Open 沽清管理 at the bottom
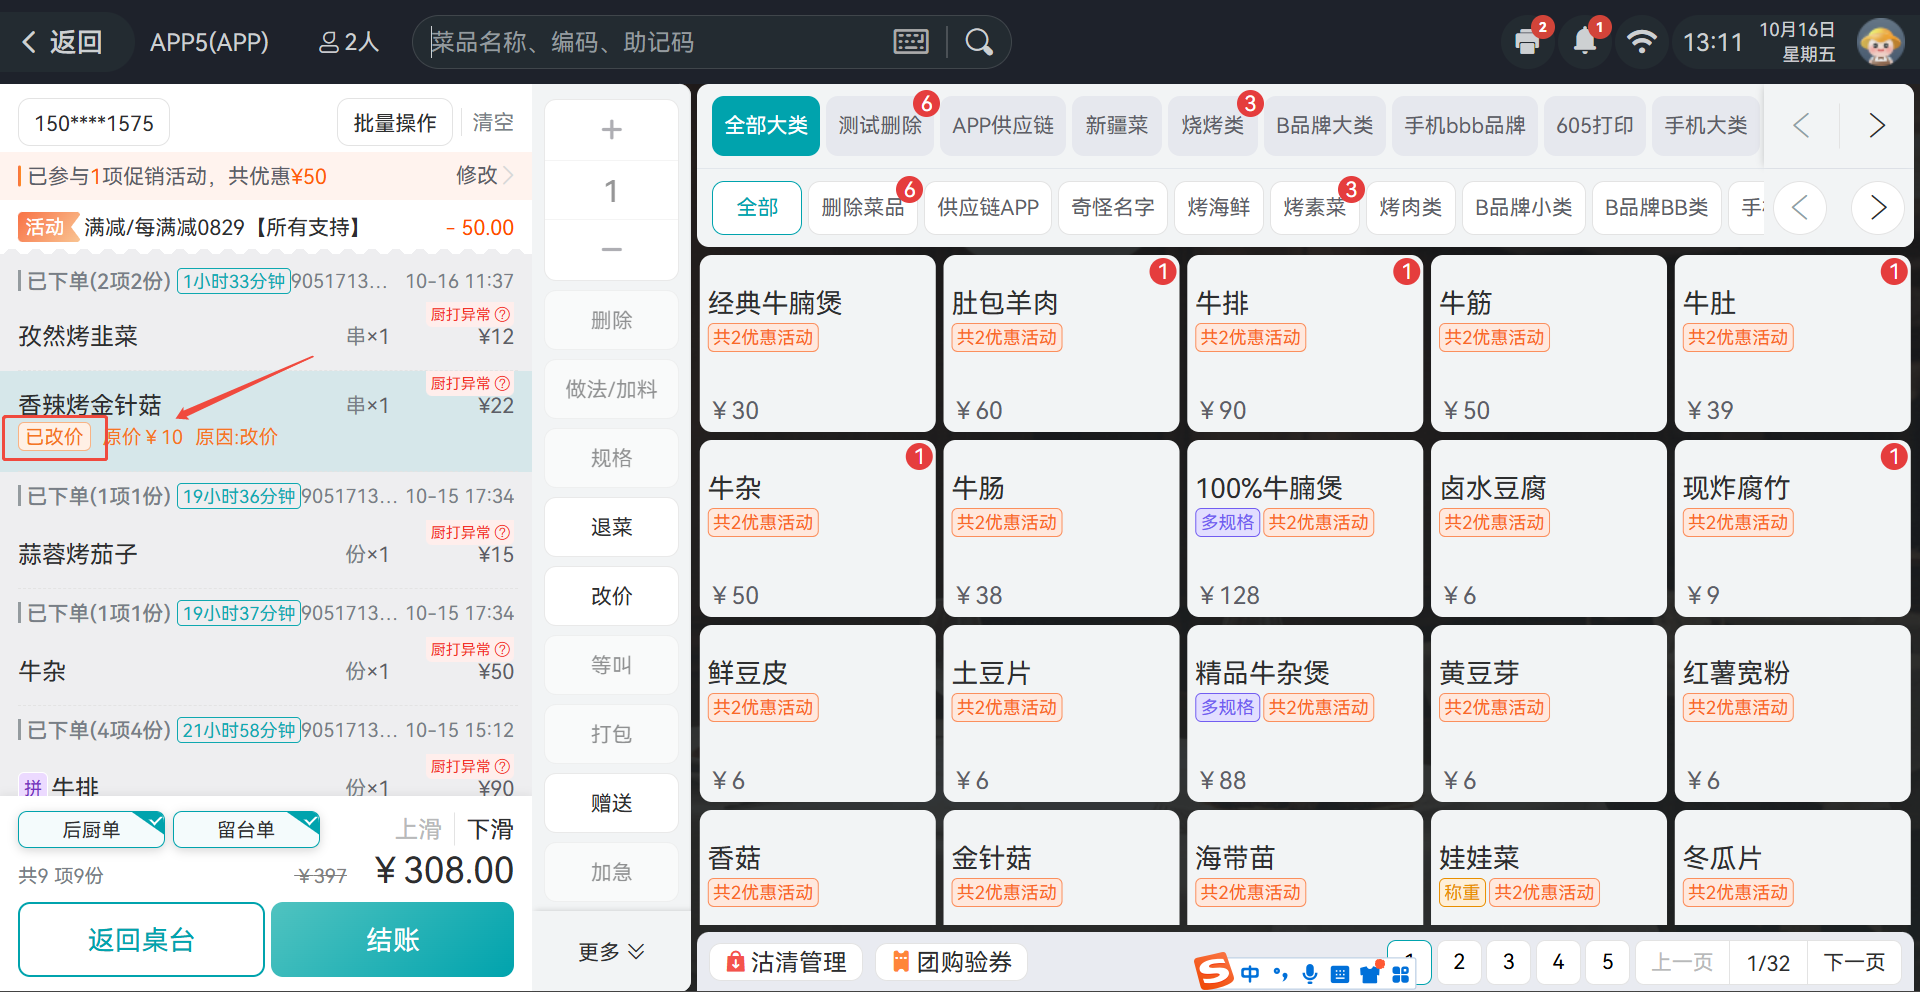The height and width of the screenshot is (992, 1920). (786, 962)
